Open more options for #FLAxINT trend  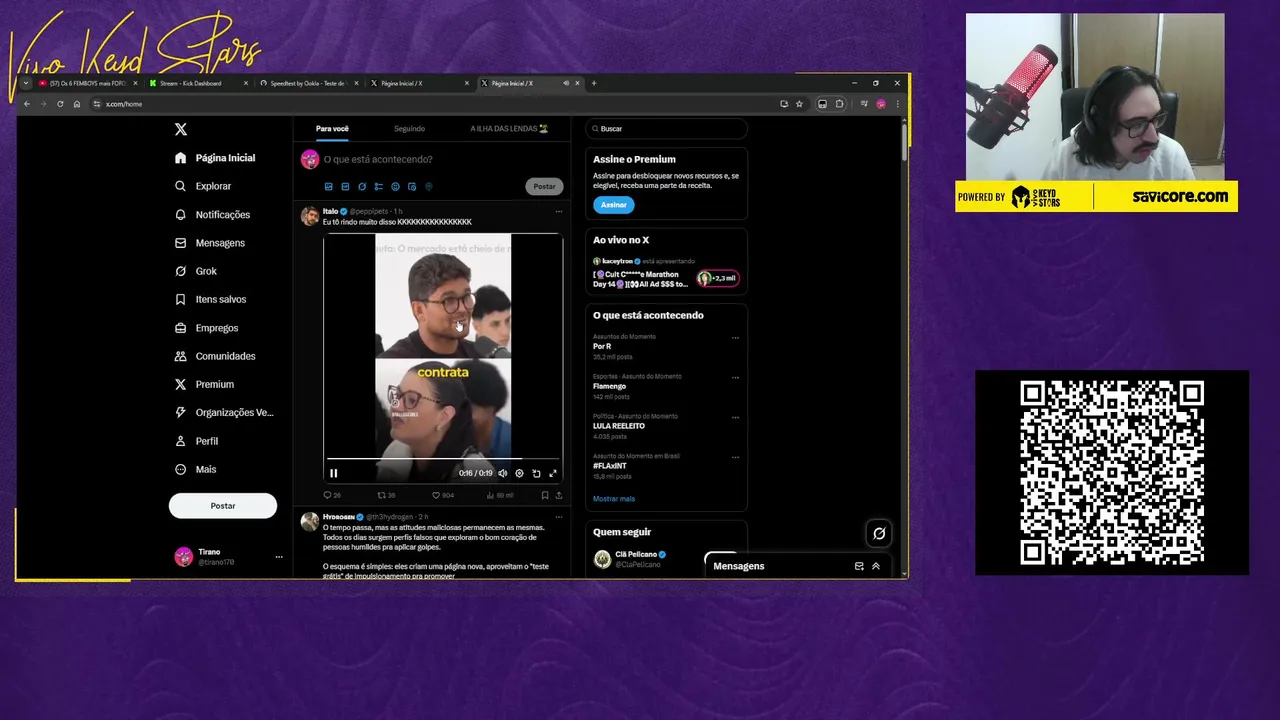(735, 457)
